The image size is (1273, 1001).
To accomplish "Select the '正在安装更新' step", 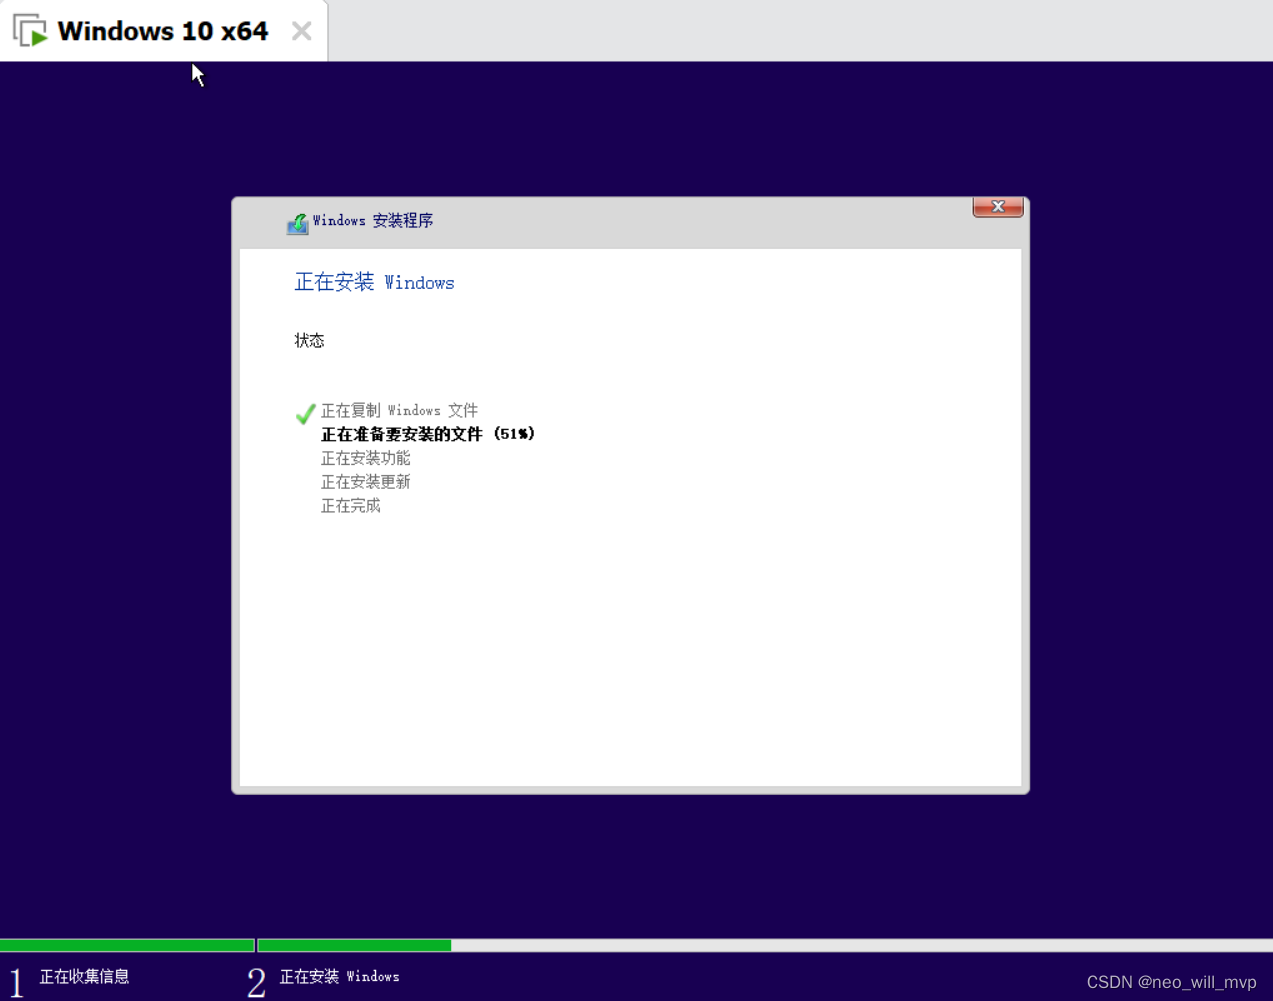I will (365, 482).
